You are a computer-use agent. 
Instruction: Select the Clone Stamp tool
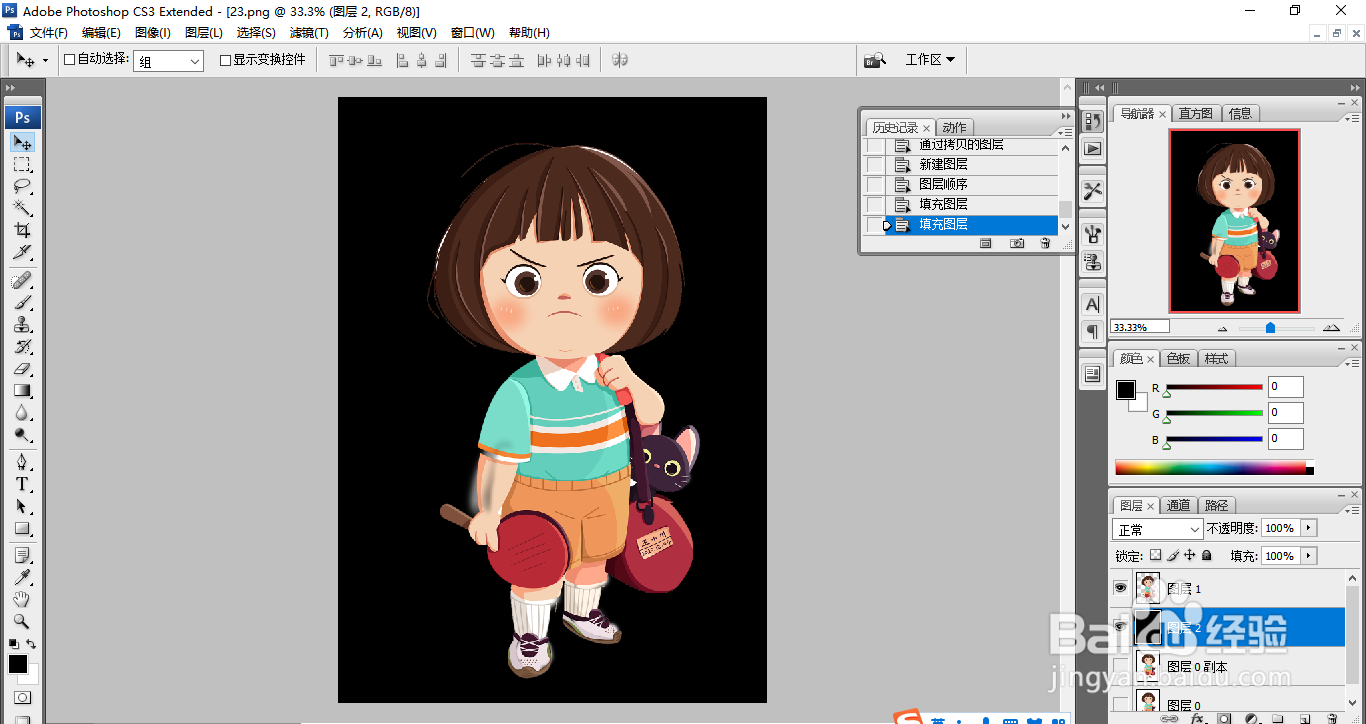(x=22, y=324)
